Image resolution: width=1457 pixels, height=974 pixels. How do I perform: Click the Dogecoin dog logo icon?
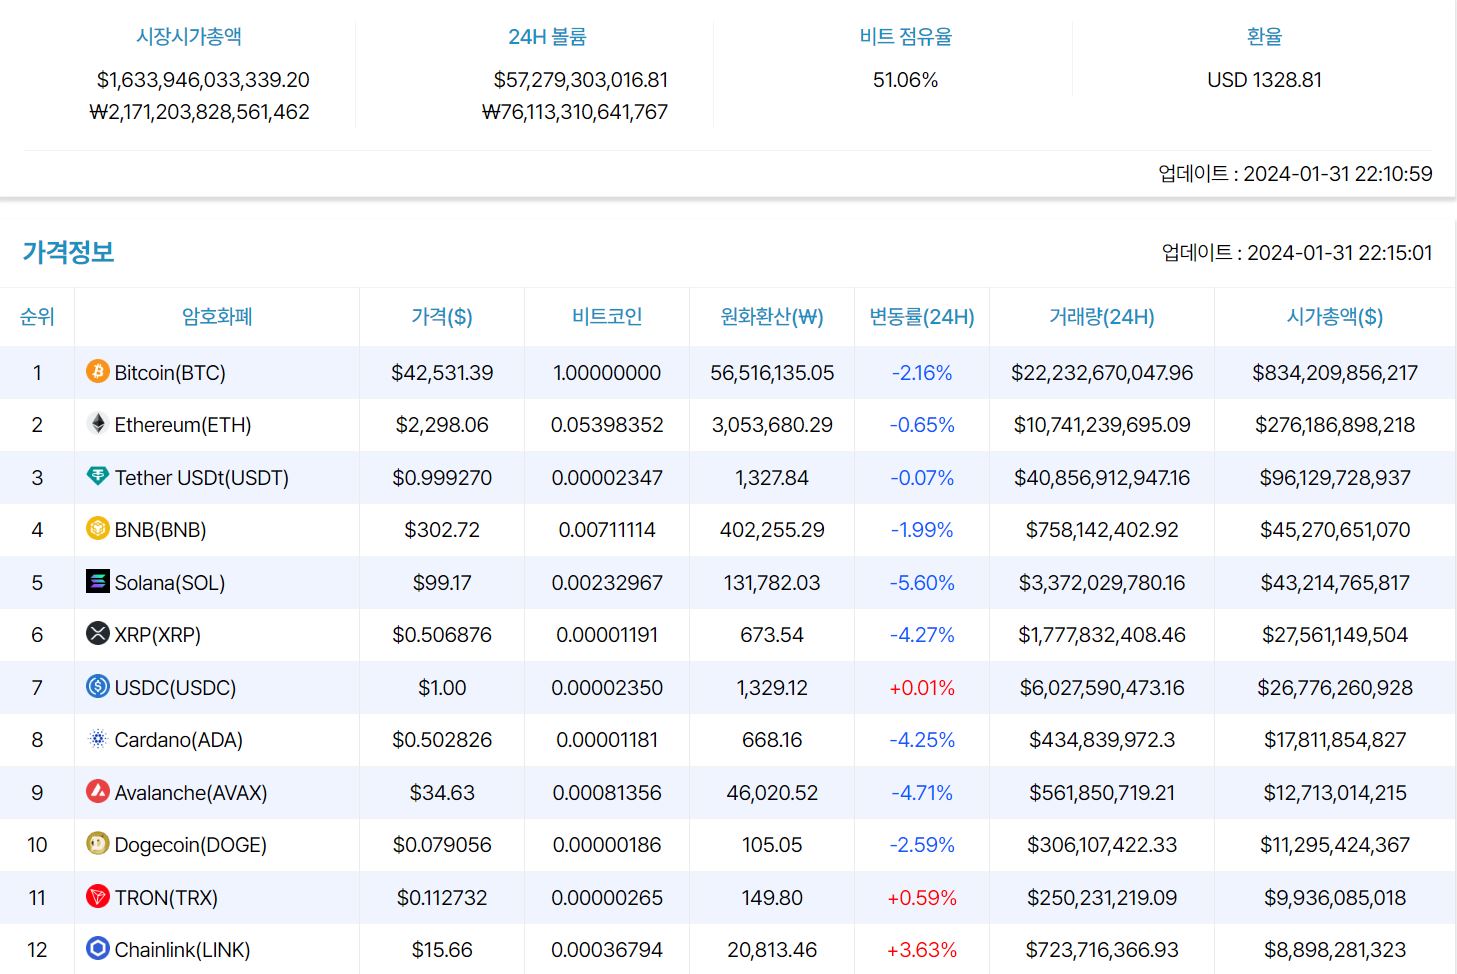pyautogui.click(x=97, y=844)
